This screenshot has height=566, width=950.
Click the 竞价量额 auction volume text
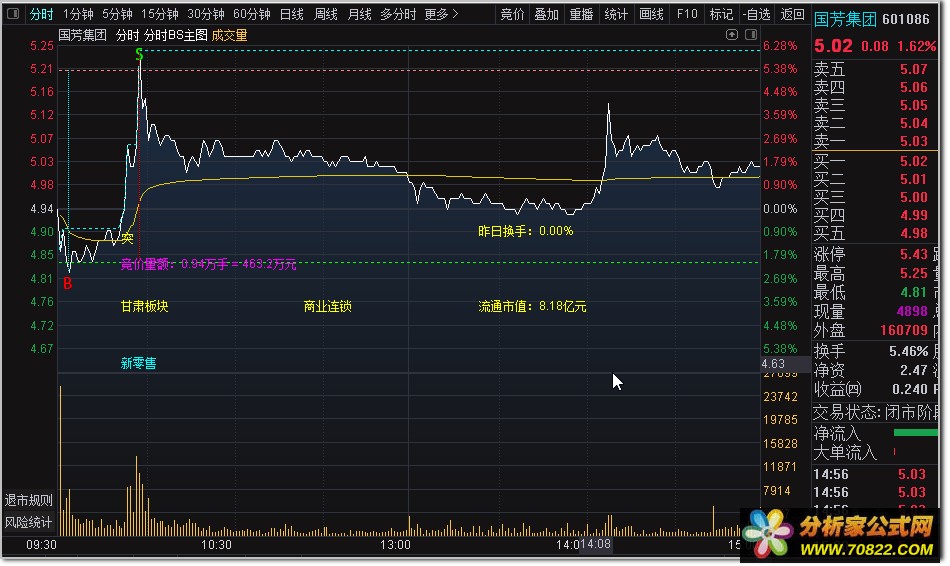tap(208, 264)
